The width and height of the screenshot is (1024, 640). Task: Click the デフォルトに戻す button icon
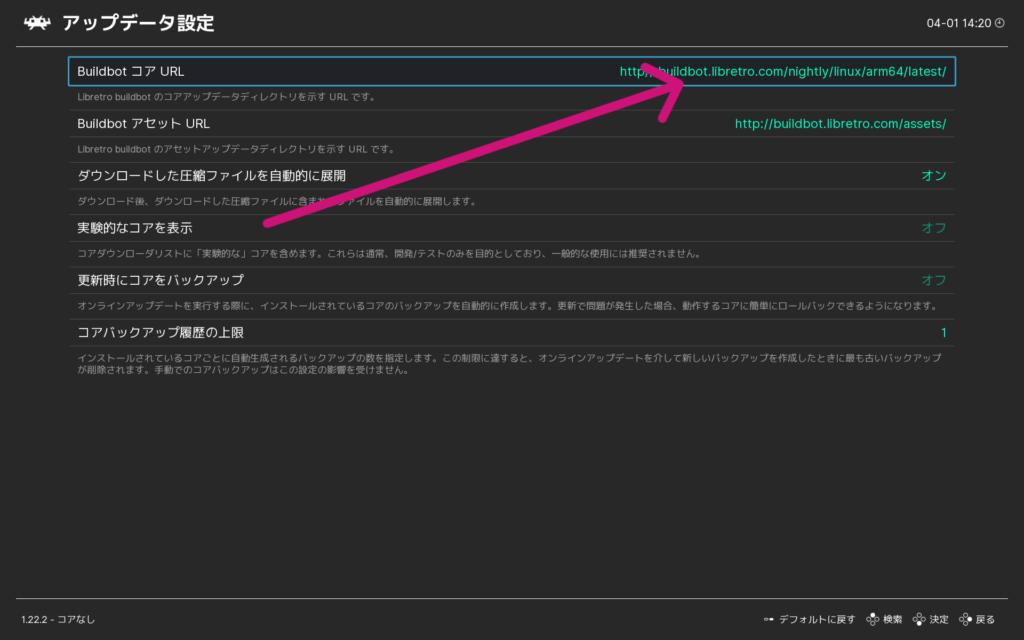click(x=768, y=620)
